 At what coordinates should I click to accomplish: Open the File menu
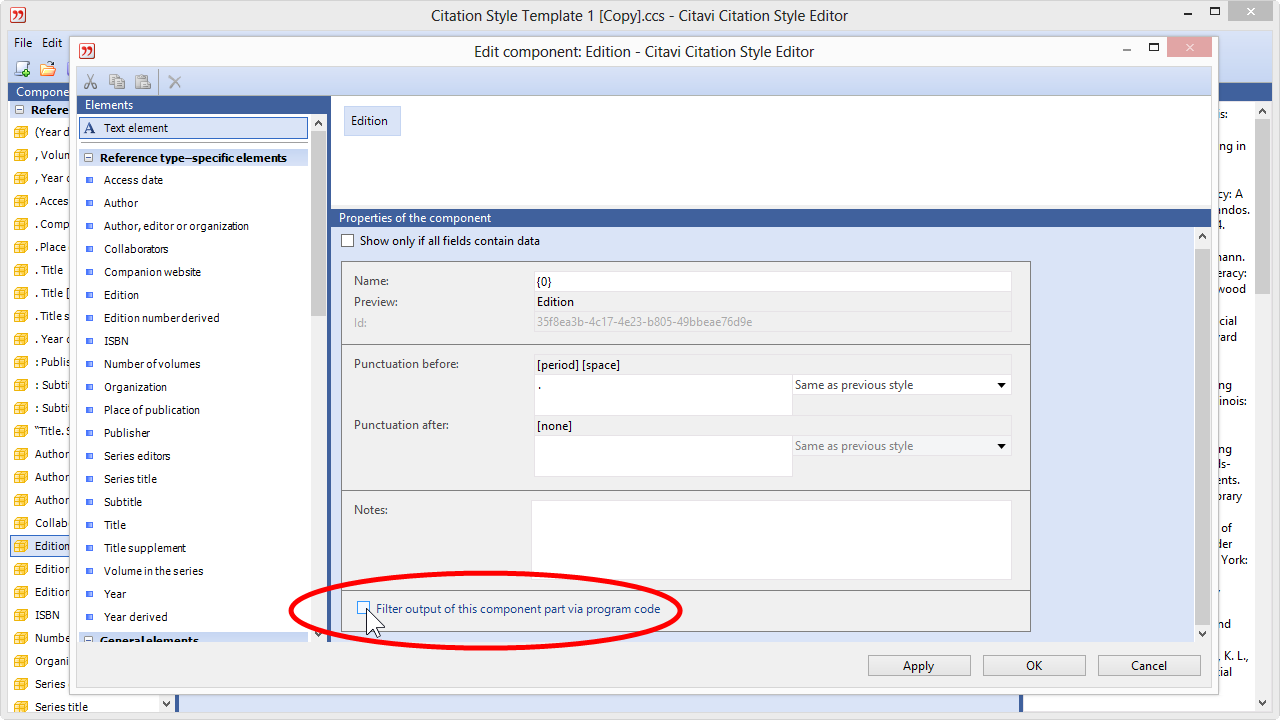(23, 43)
